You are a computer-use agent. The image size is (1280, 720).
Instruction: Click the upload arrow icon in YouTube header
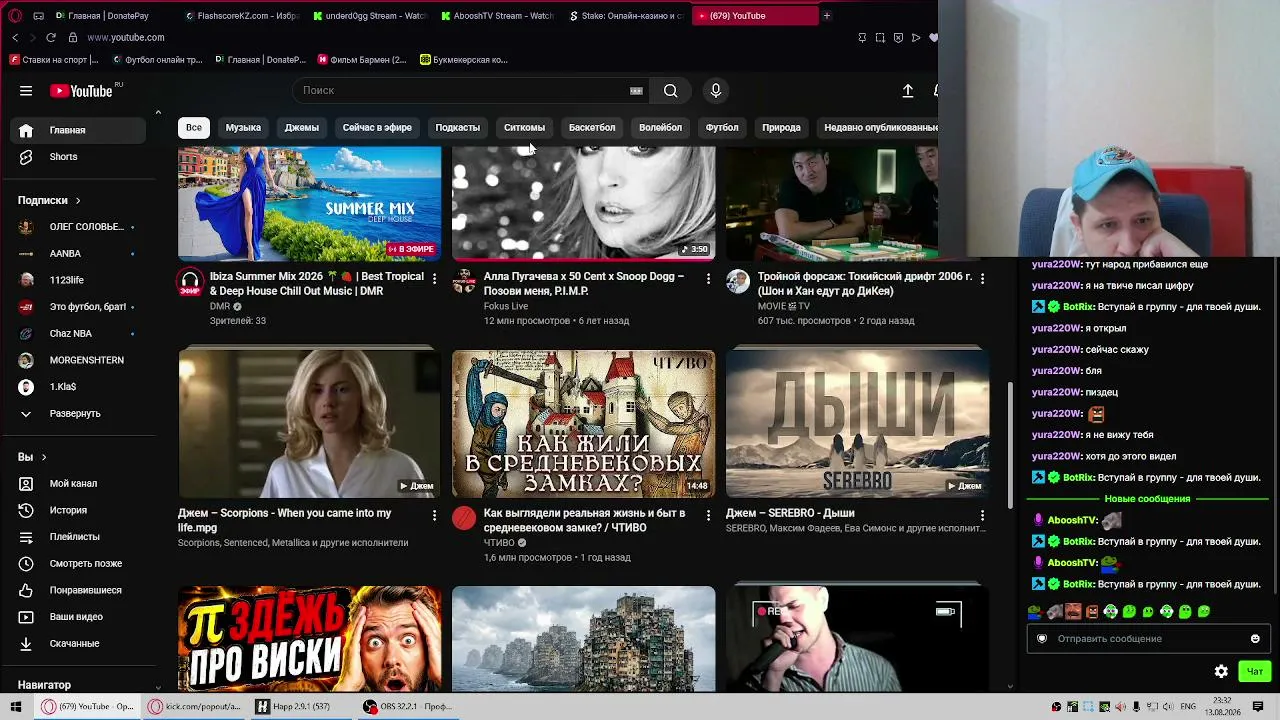(908, 91)
